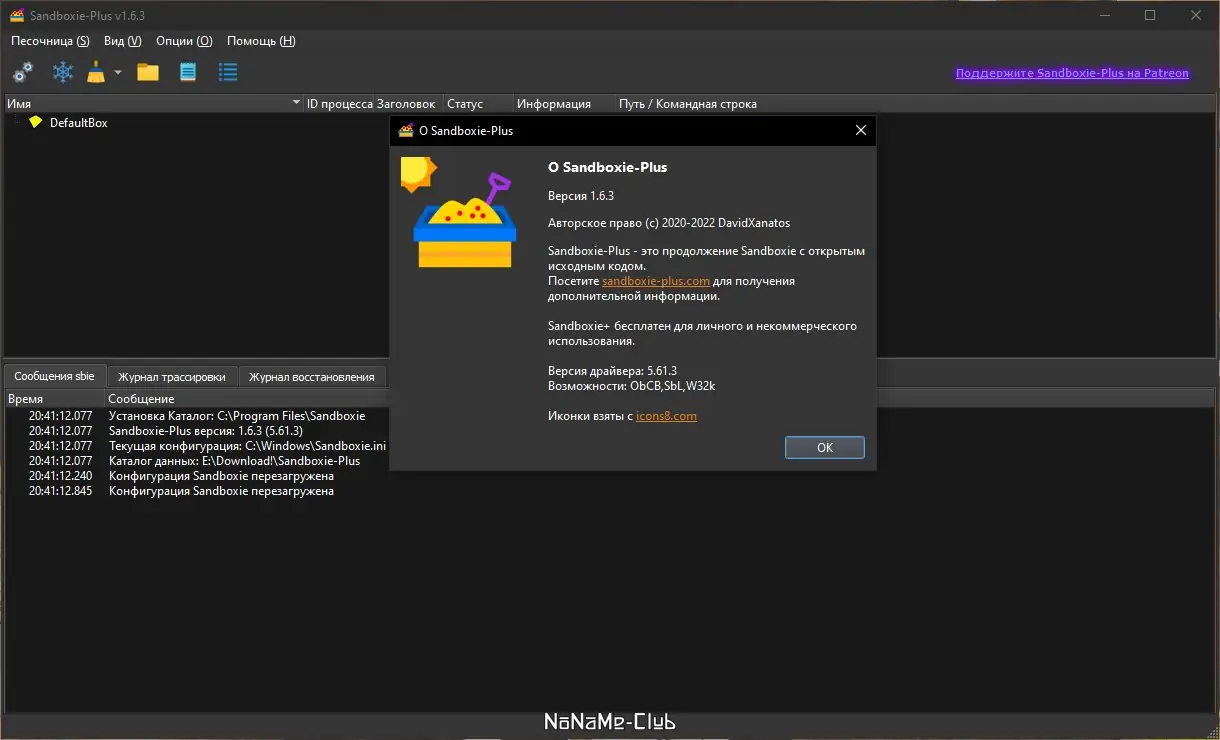
Task: Click the sandbox logo in About dialog
Action: click(459, 212)
